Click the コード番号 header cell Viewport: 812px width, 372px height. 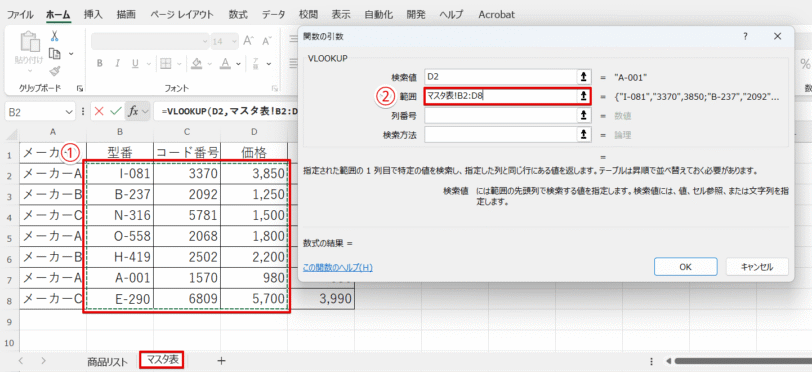pyautogui.click(x=187, y=152)
